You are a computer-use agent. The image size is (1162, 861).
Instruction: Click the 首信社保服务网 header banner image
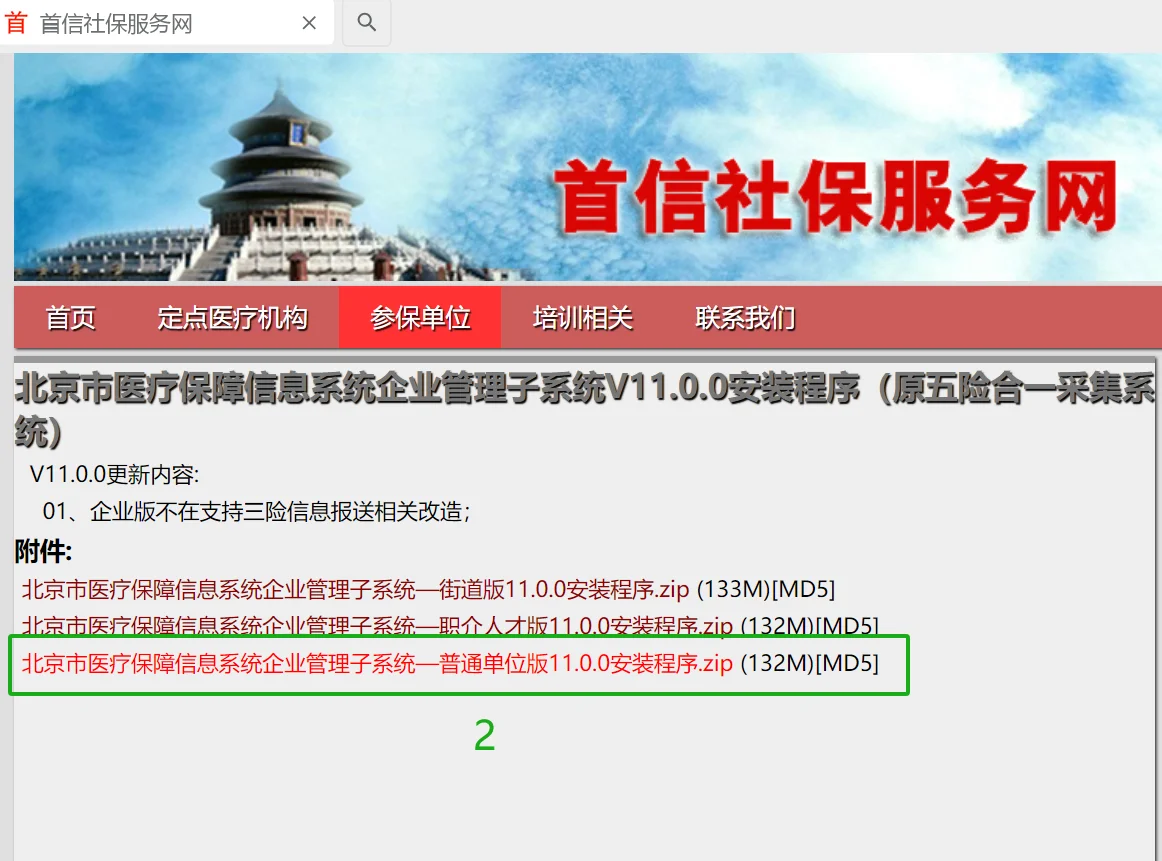(x=588, y=167)
